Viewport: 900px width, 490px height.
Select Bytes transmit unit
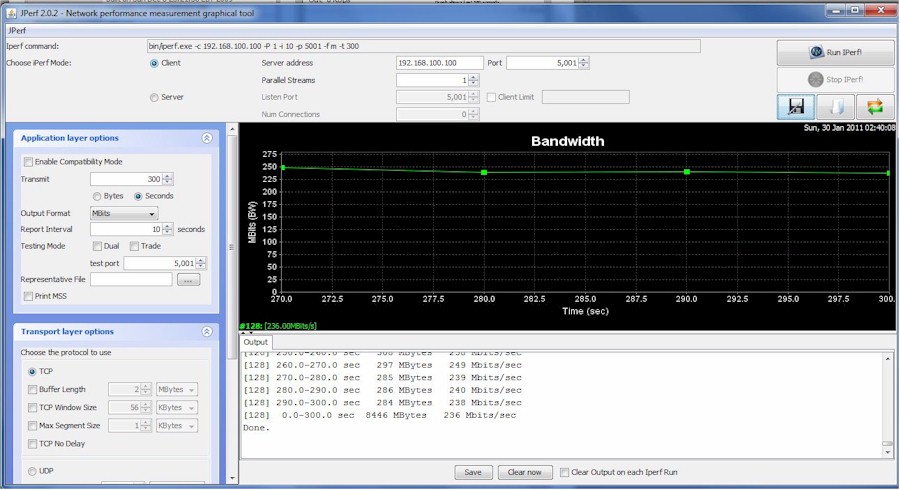(x=97, y=196)
